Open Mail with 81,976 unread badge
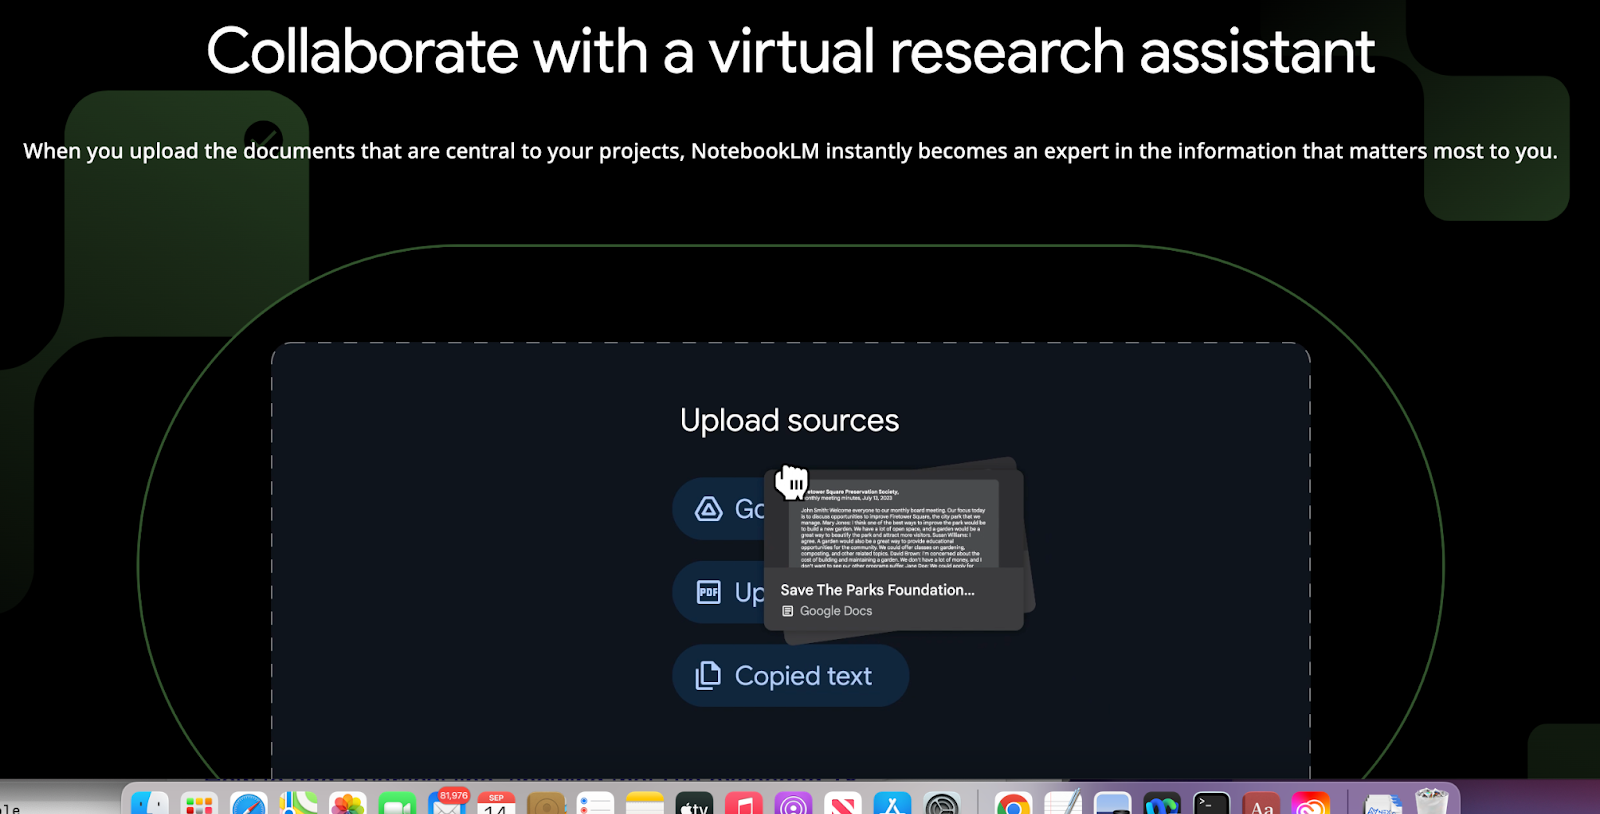The height and width of the screenshot is (814, 1600). tap(447, 803)
